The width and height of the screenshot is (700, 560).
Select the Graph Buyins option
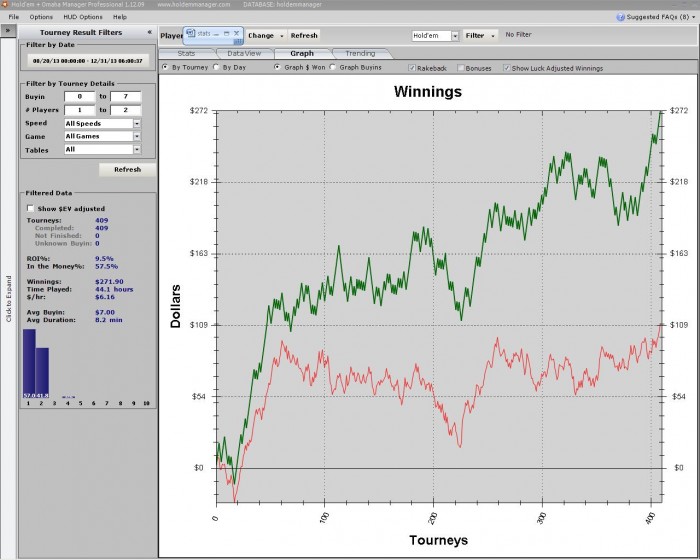pyautogui.click(x=333, y=67)
